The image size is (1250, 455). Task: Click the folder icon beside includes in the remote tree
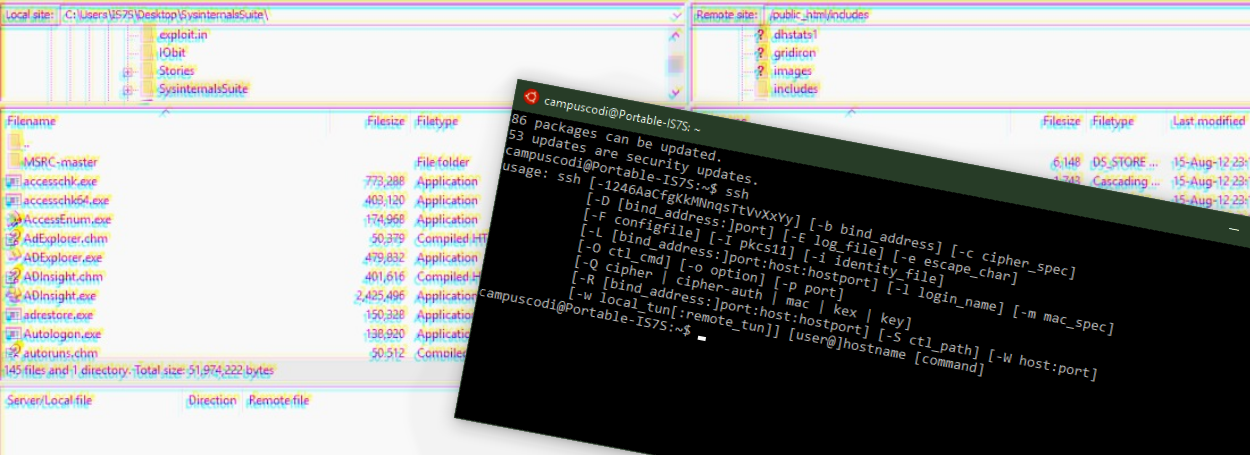pos(763,89)
